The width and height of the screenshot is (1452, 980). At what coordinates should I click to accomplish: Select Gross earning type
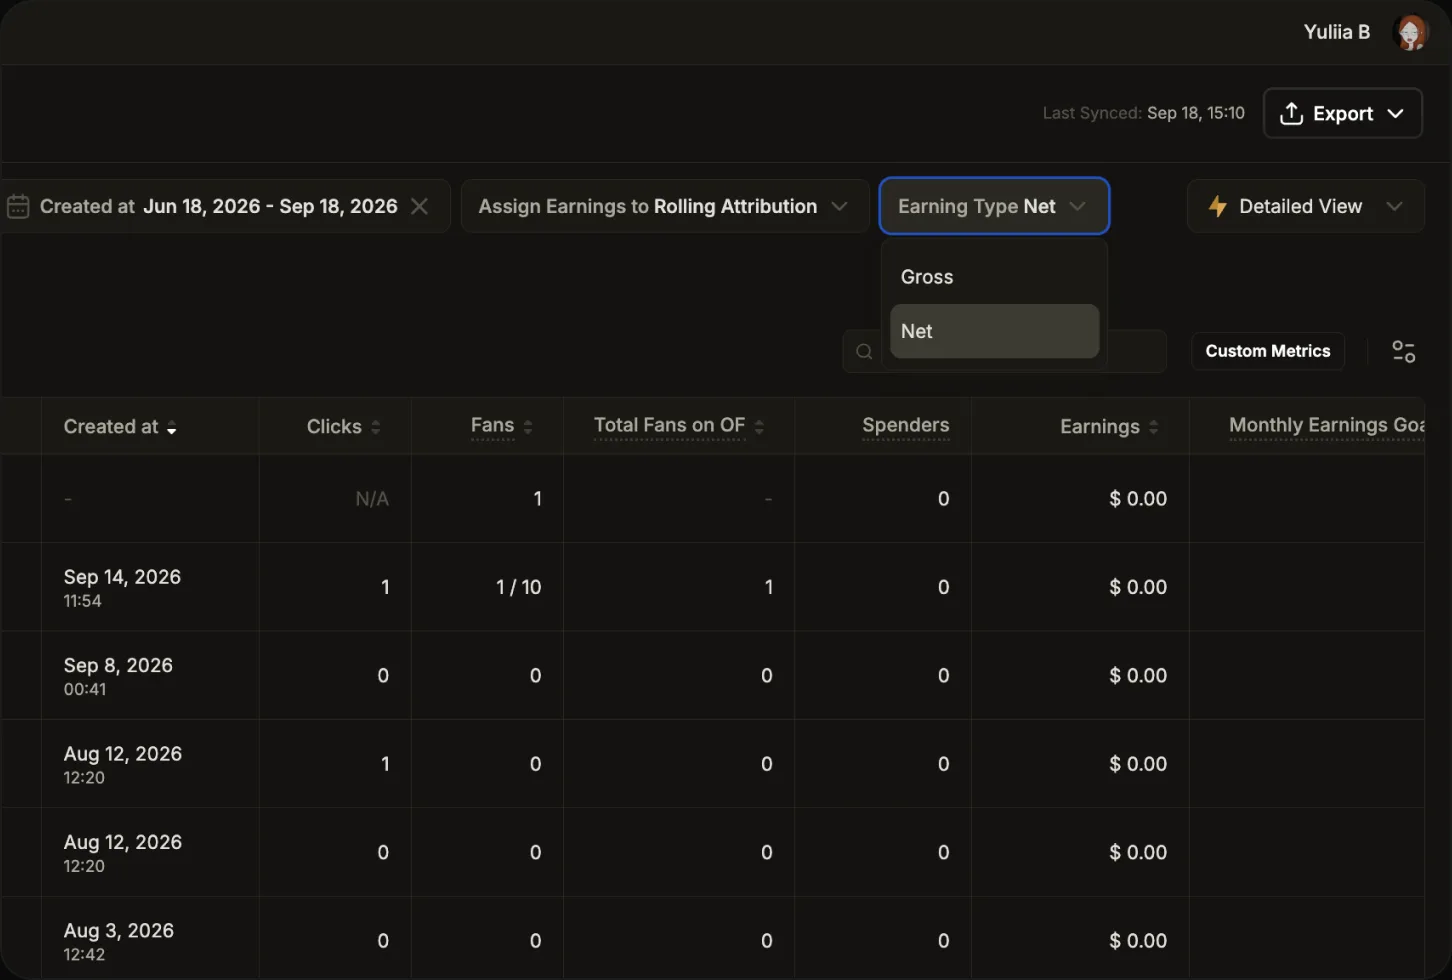tap(994, 277)
